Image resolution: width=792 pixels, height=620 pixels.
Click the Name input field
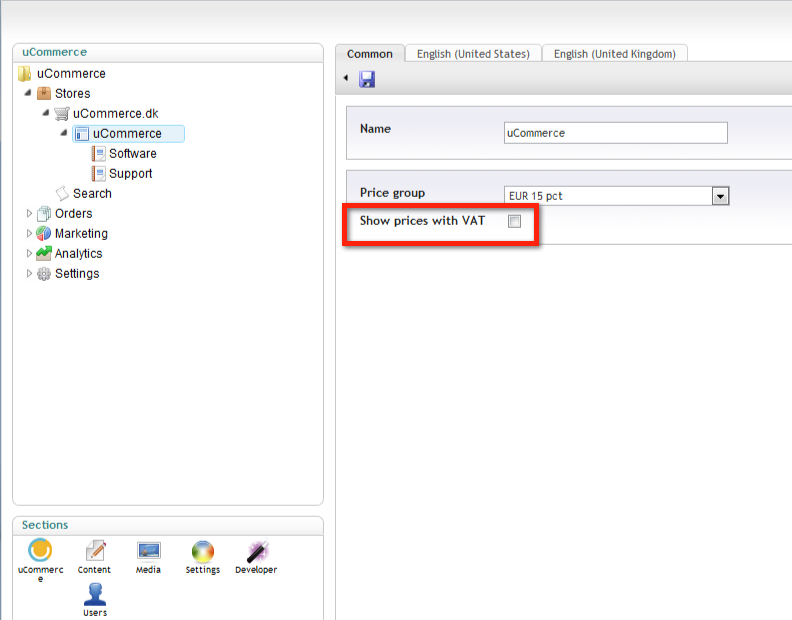[x=616, y=133]
